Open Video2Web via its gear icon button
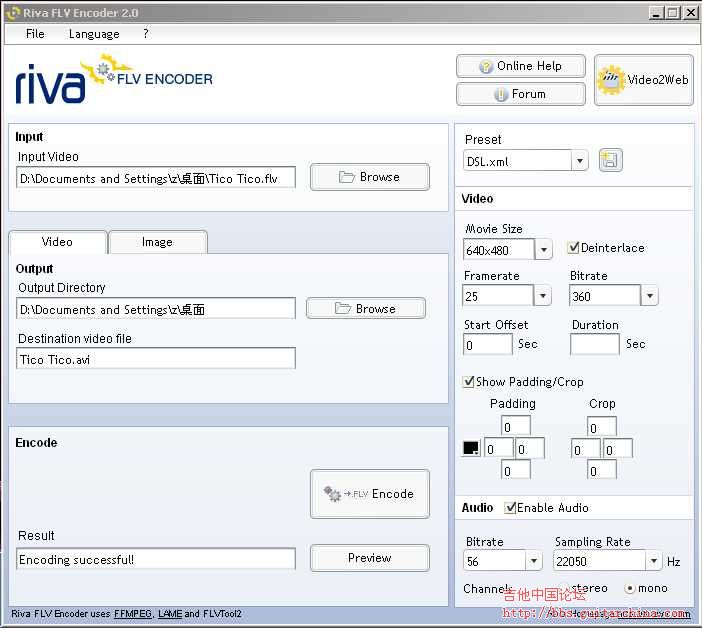The image size is (702, 628). click(x=643, y=80)
